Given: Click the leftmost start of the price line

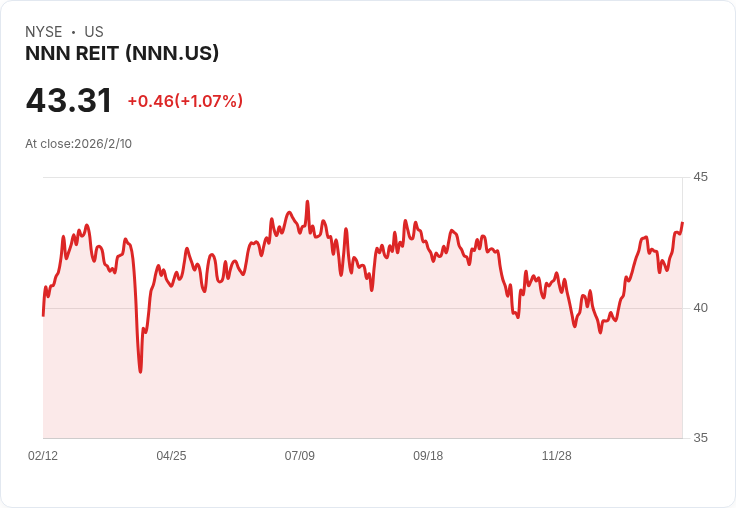Looking at the screenshot, I should (x=43, y=316).
